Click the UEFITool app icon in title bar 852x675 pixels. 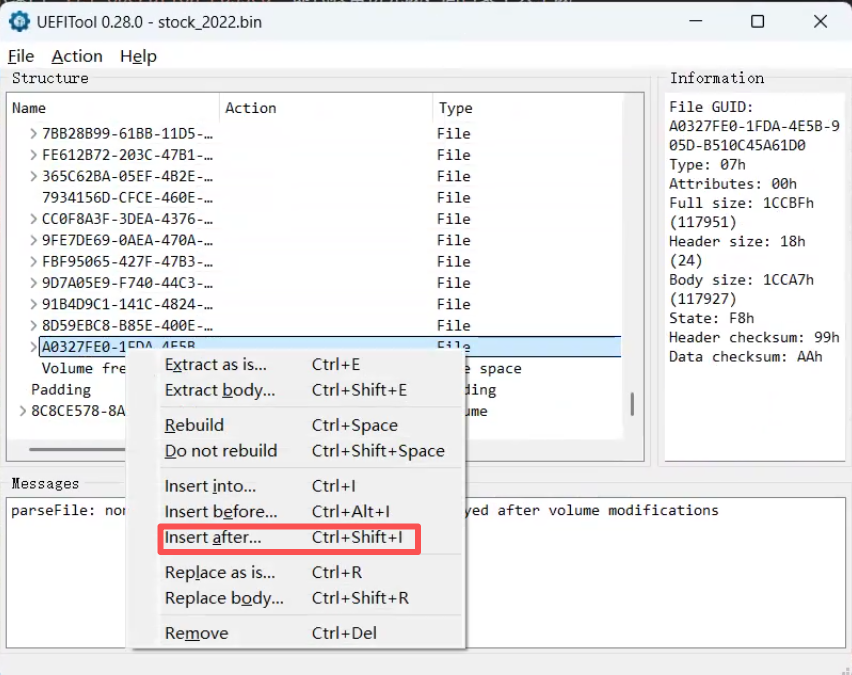pos(20,22)
